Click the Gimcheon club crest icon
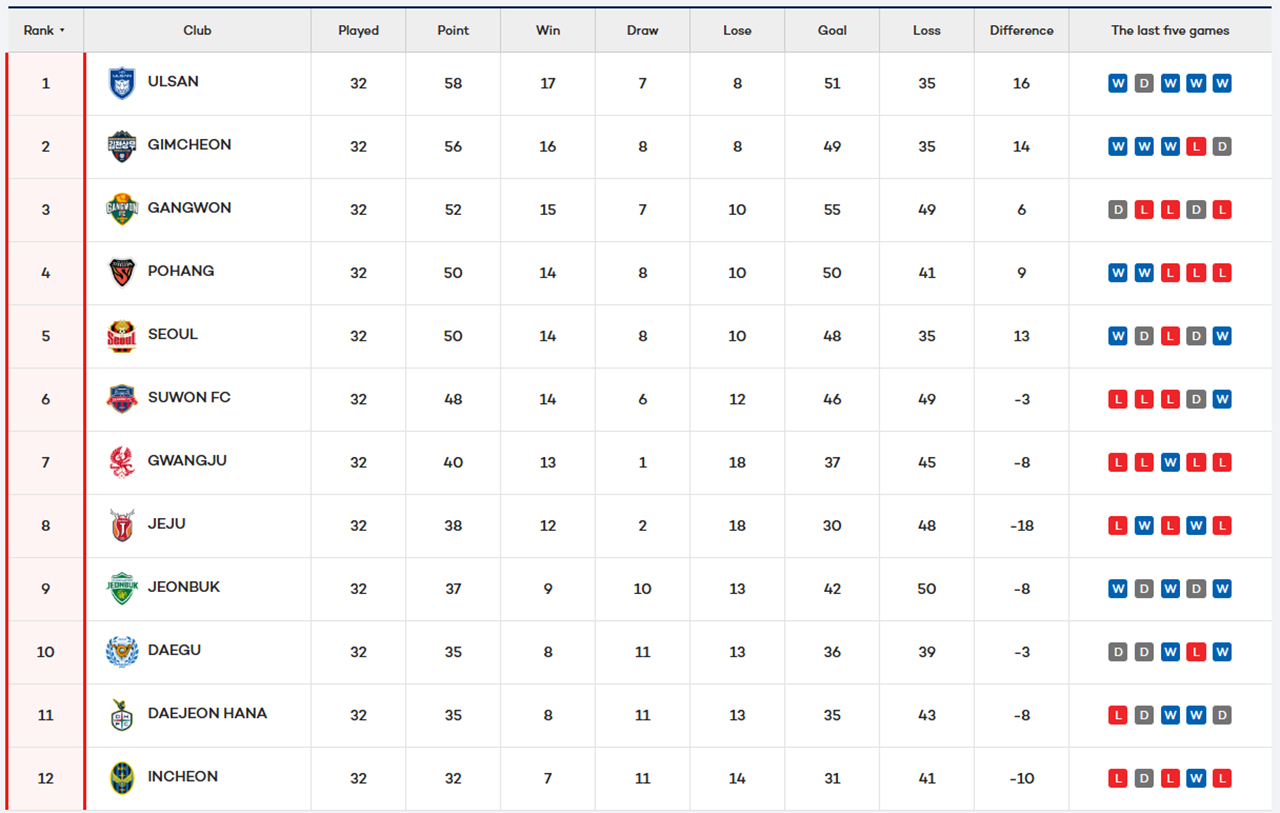The width and height of the screenshot is (1280, 813). [122, 146]
